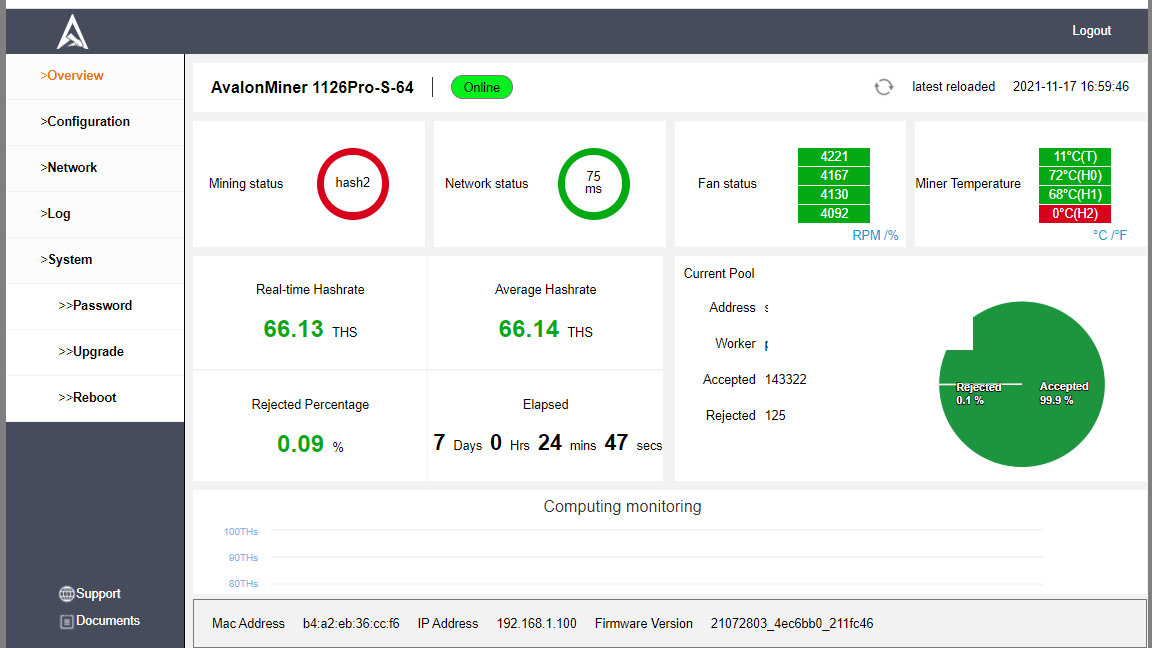Click the 80THs chart axis label
This screenshot has height=648, width=1152.
pos(243,584)
